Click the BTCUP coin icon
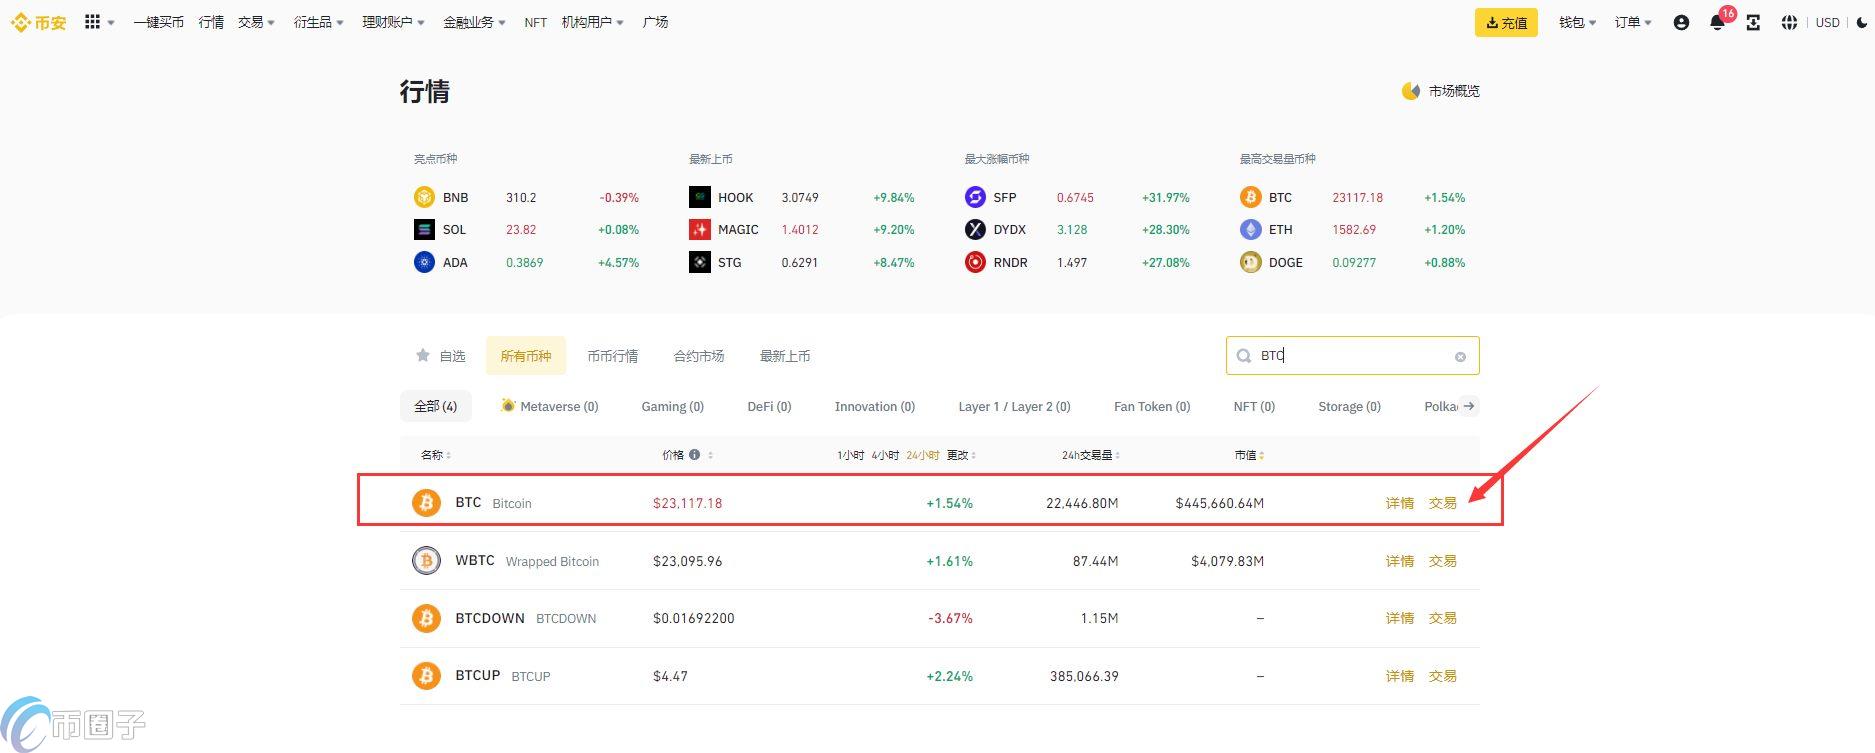 [426, 676]
